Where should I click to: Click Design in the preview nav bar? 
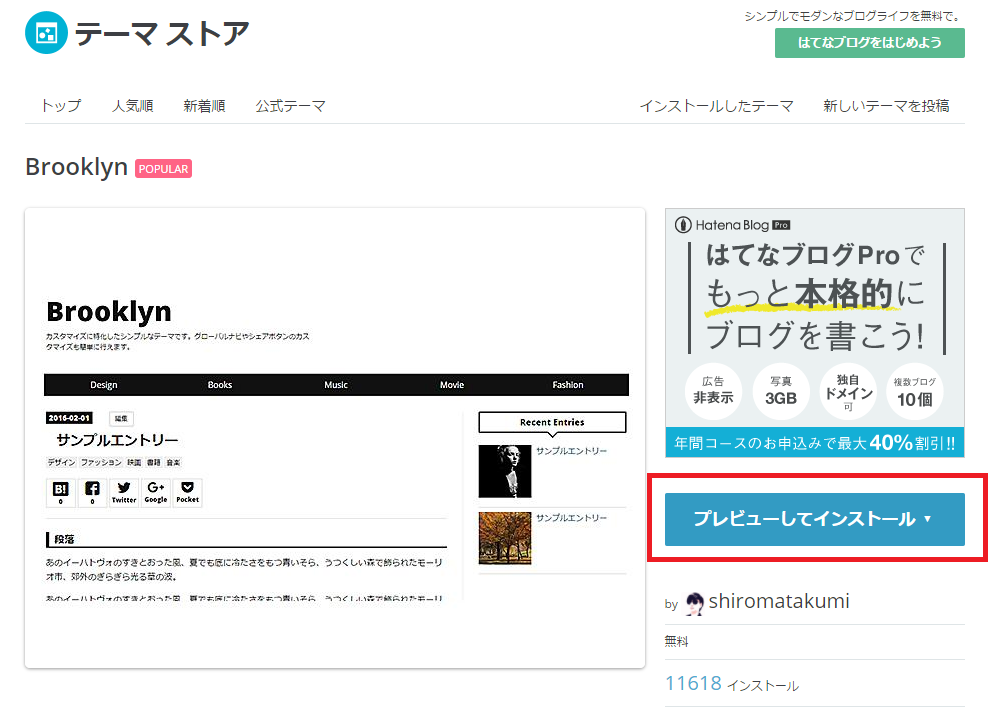coord(104,385)
